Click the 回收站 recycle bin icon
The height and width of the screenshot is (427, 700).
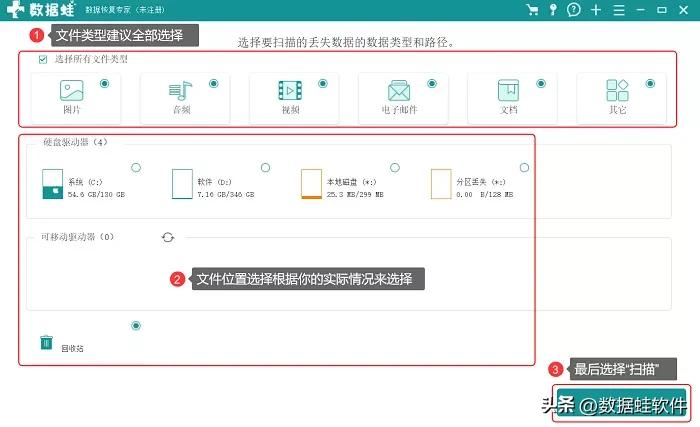(46, 343)
